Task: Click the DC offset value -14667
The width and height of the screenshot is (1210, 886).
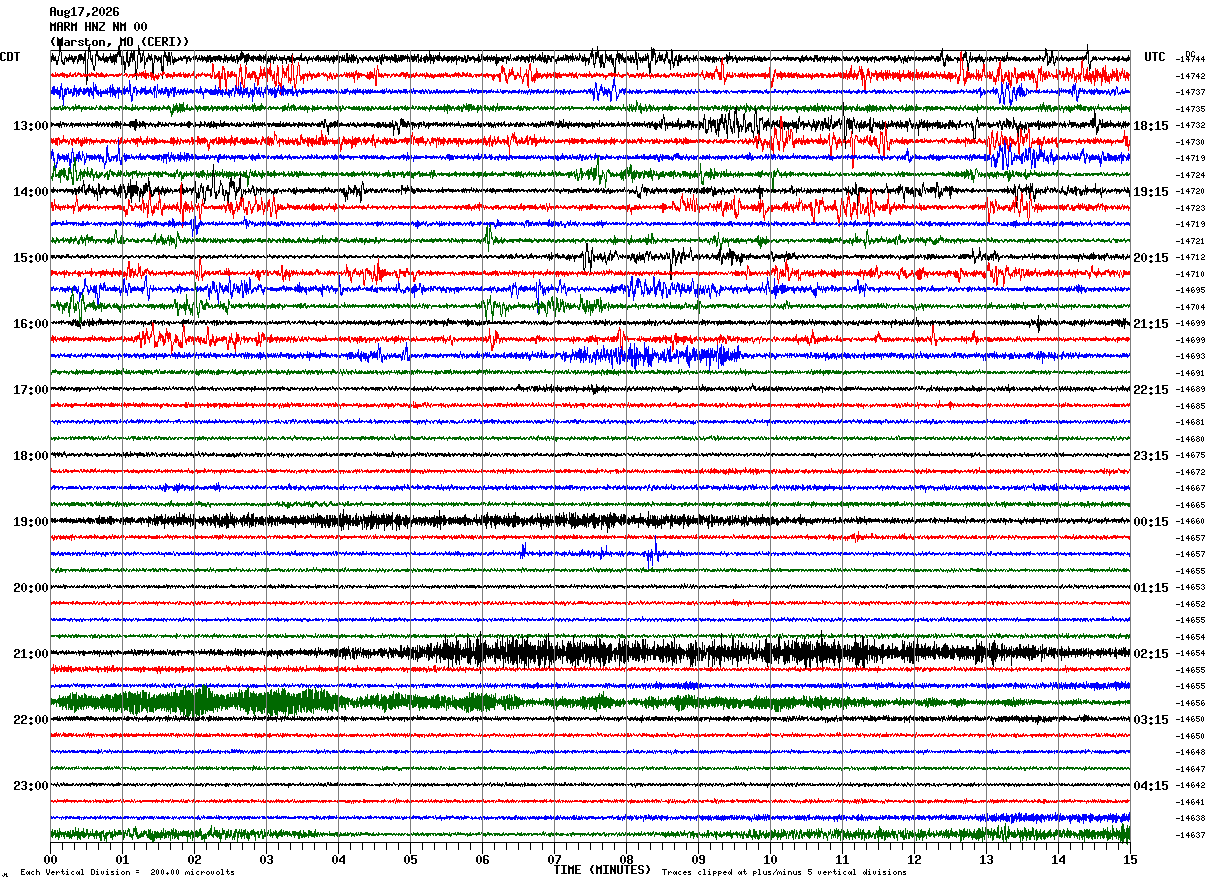Action: click(x=1190, y=488)
